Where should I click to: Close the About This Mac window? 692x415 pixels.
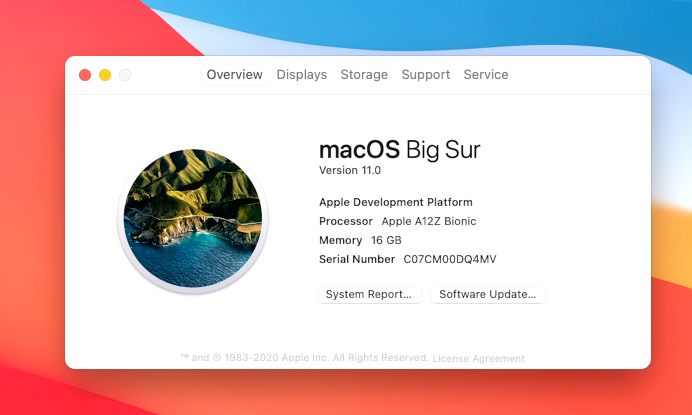85,75
